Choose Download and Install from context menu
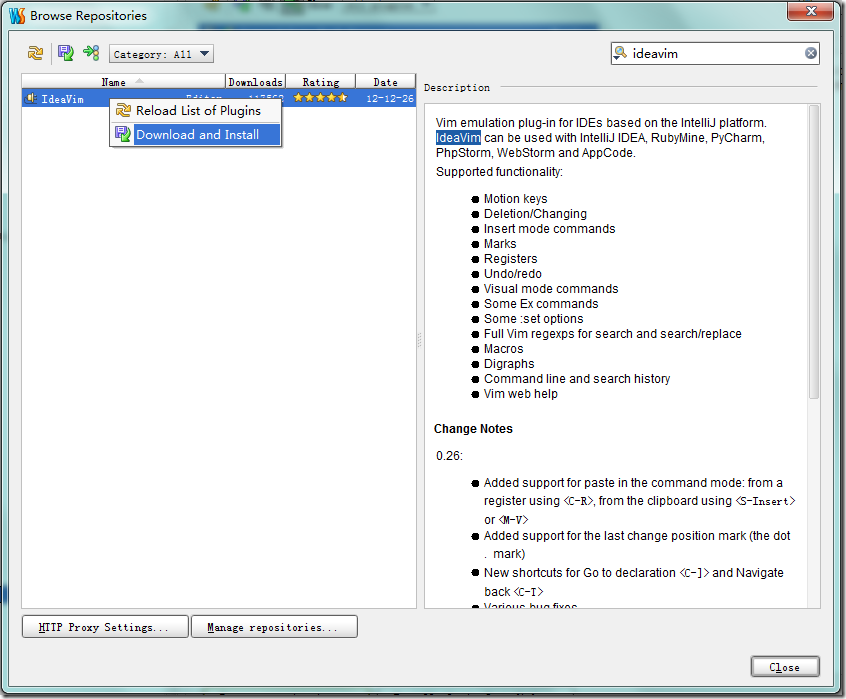Viewport: 846px width, 699px height. point(196,135)
